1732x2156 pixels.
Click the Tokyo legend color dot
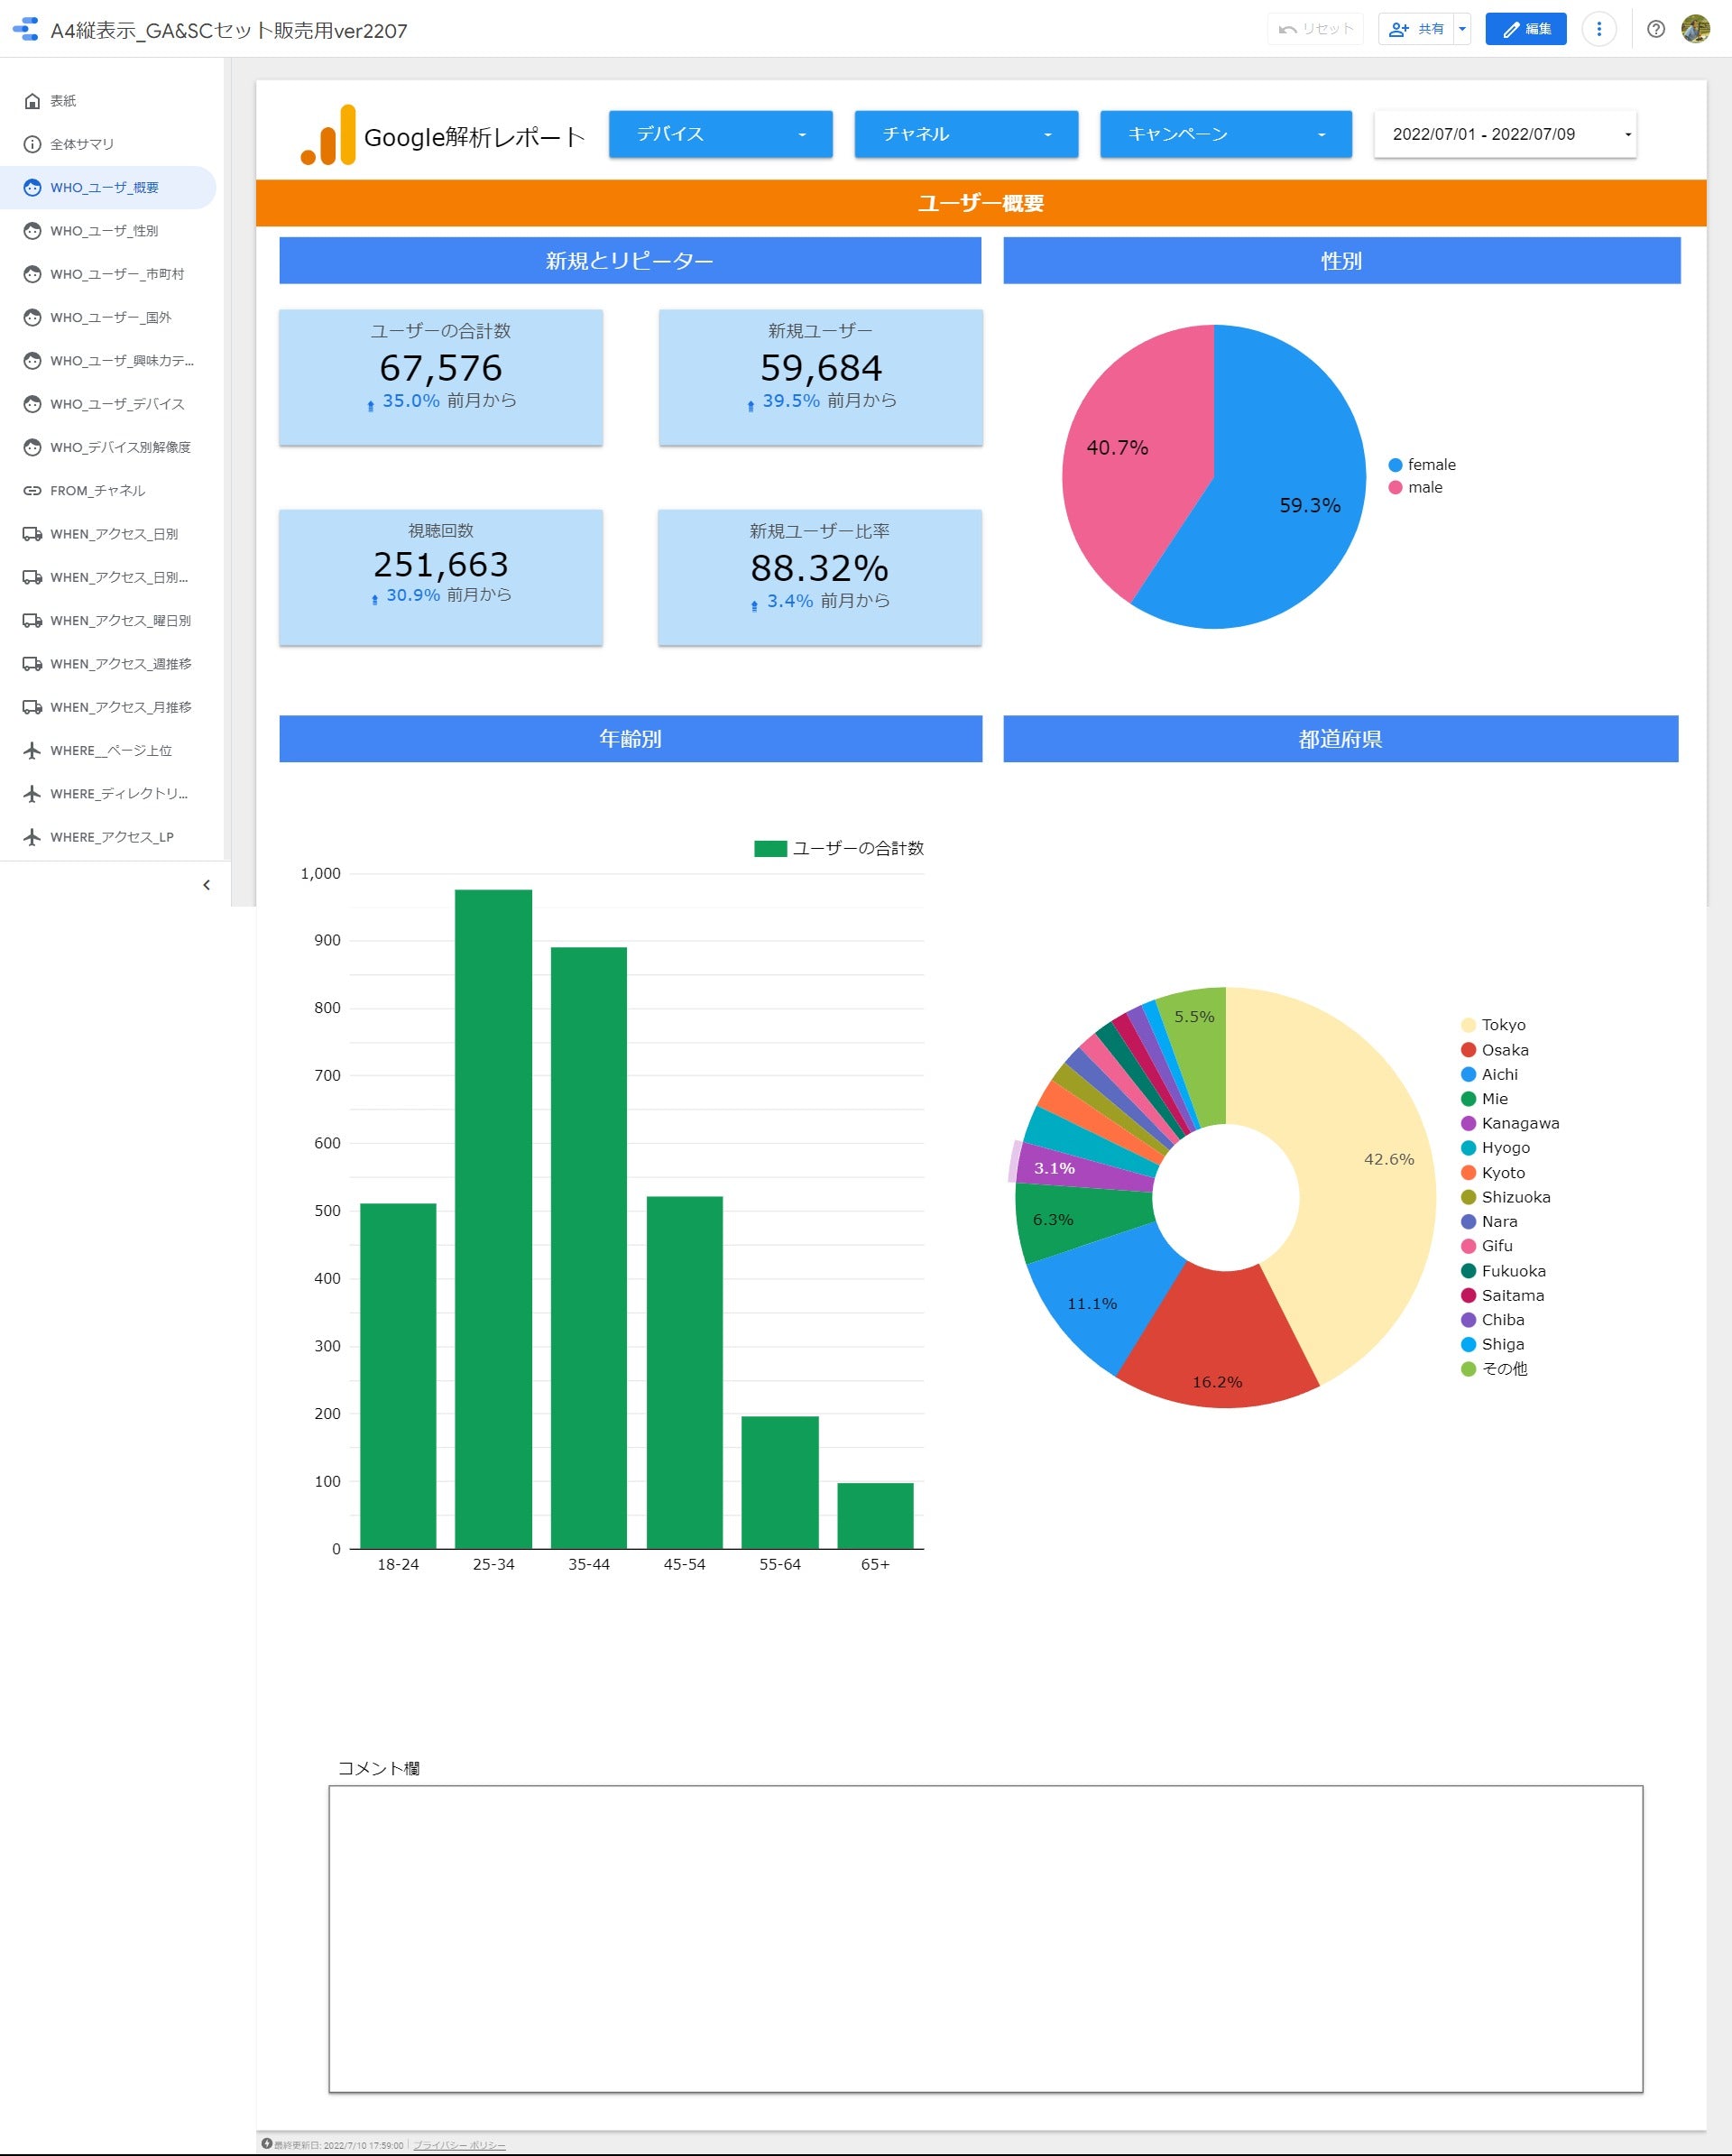tap(1468, 1025)
